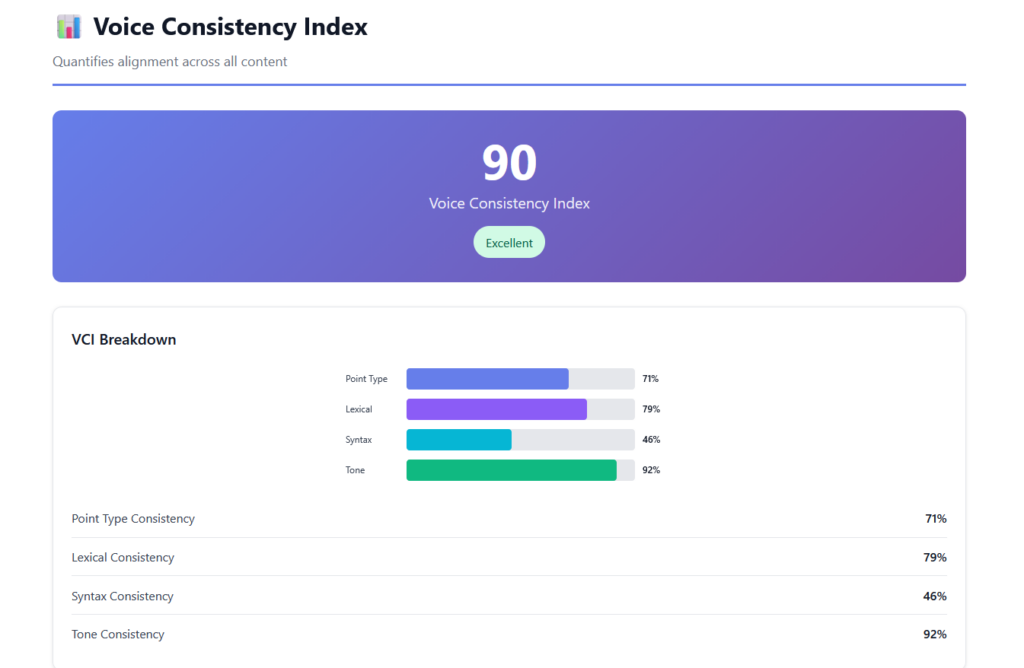Image resolution: width=1024 pixels, height=668 pixels.
Task: Click the purple Lexical progress bar
Action: [x=496, y=409]
